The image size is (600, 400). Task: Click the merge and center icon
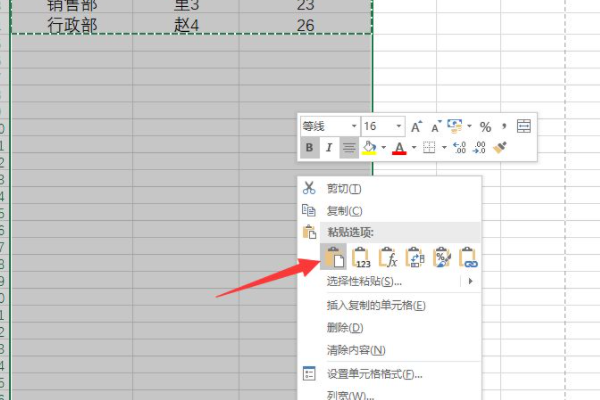pyautogui.click(x=523, y=126)
